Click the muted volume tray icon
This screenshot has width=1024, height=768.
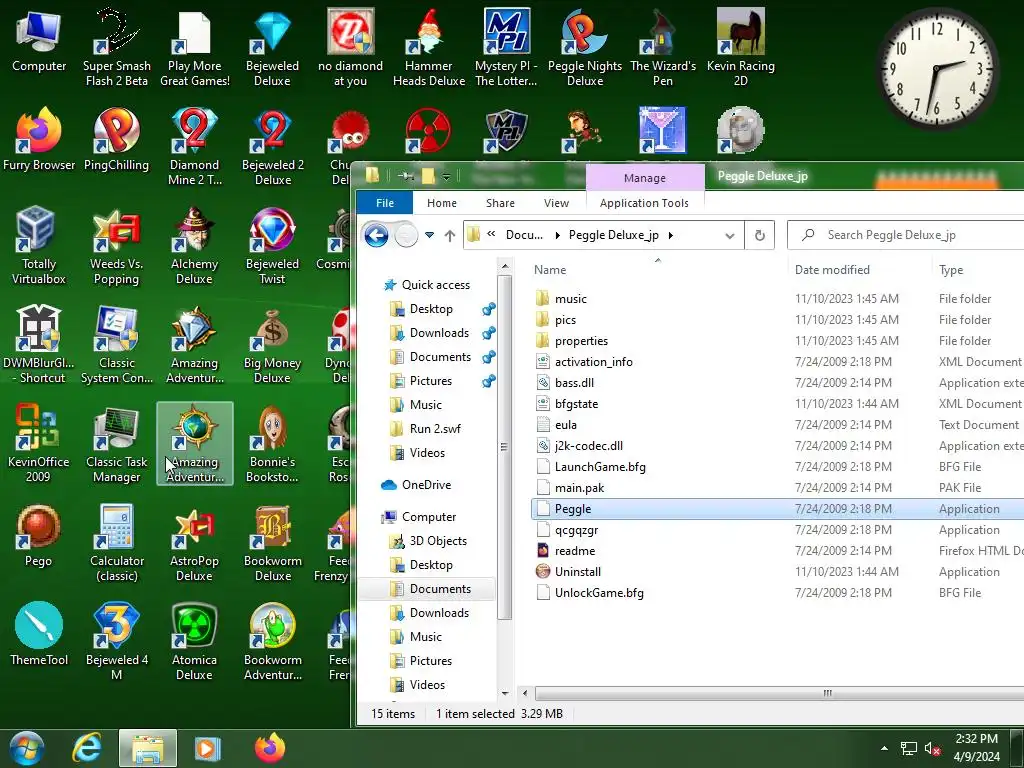[932, 749]
